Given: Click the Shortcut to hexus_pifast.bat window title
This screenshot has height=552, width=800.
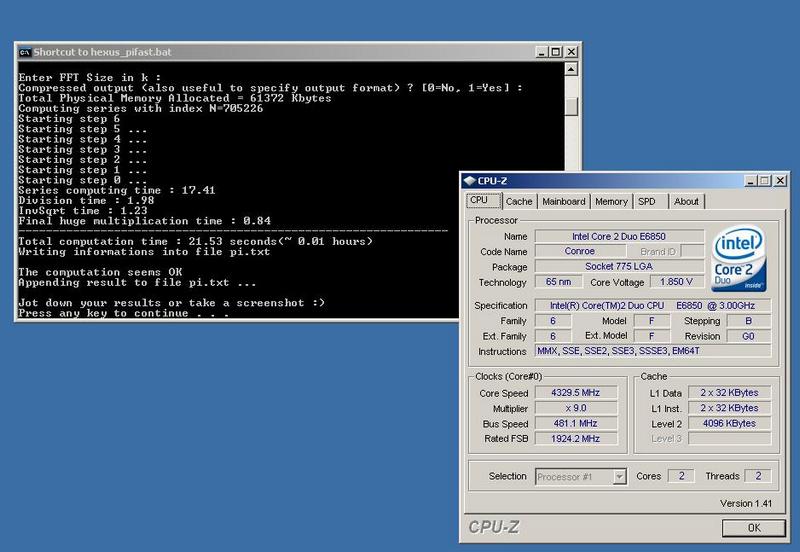Looking at the screenshot, I should [103, 52].
